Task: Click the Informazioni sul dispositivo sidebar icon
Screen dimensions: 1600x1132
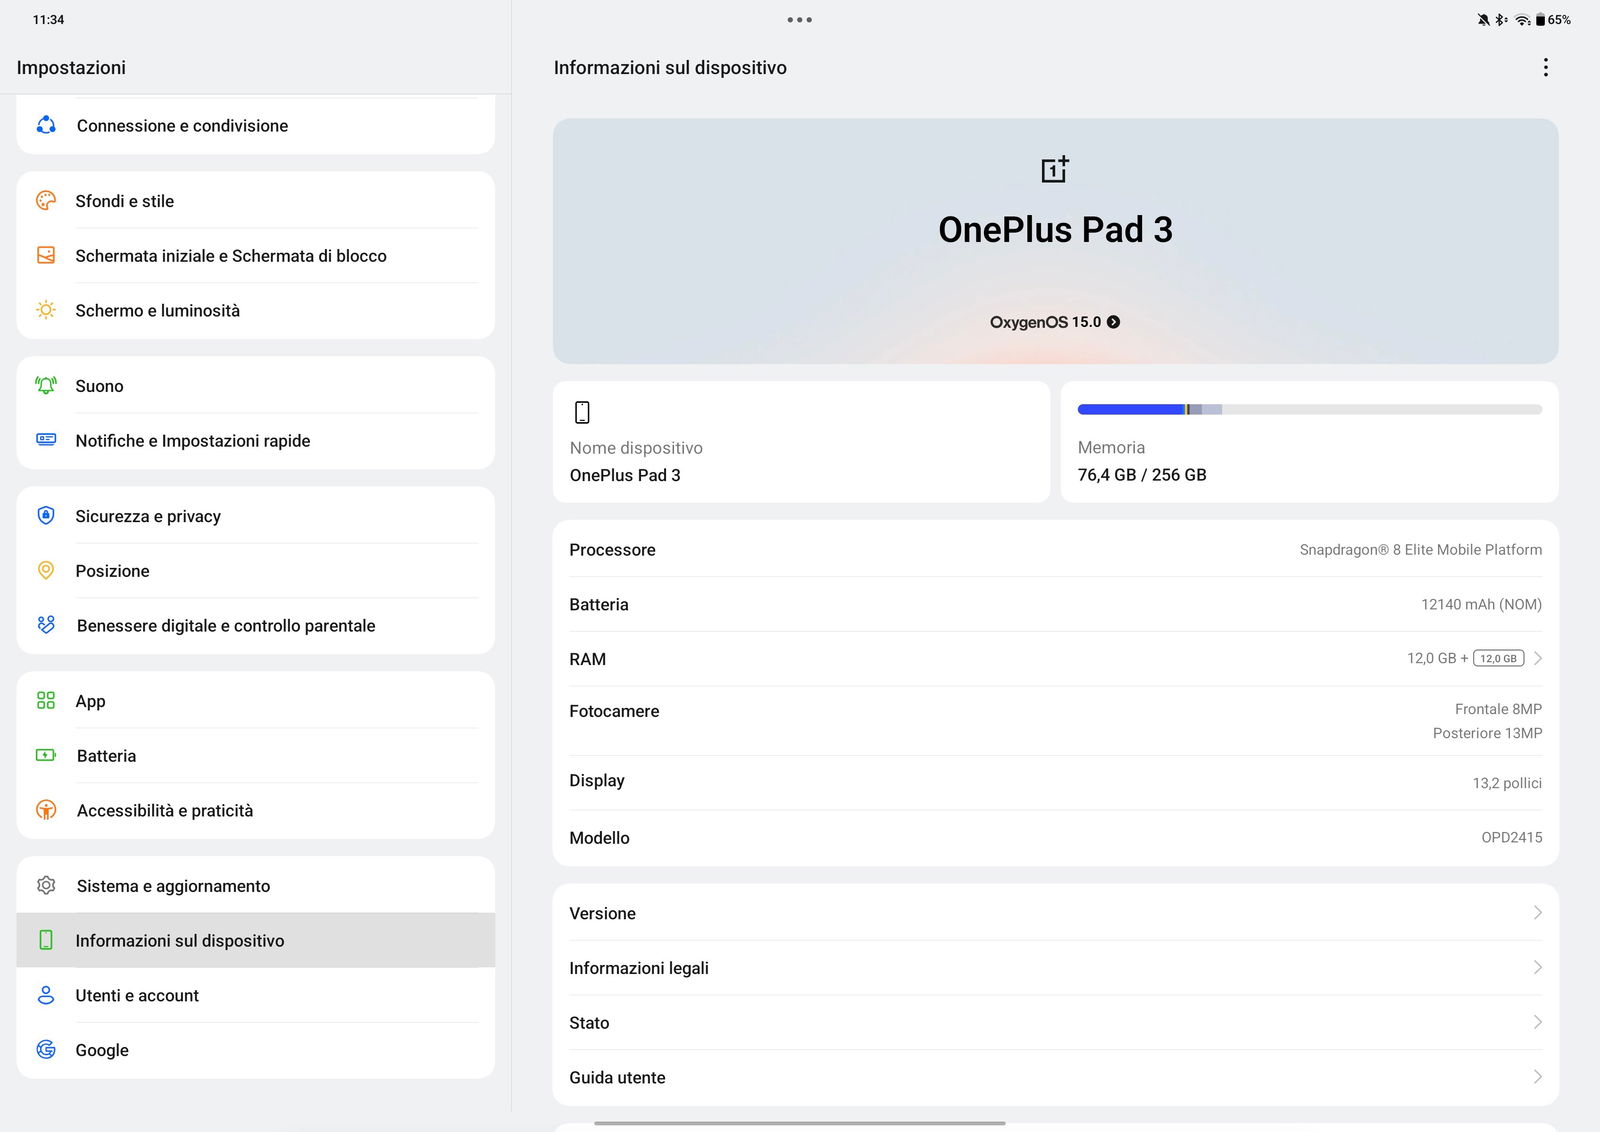Action: coord(46,940)
